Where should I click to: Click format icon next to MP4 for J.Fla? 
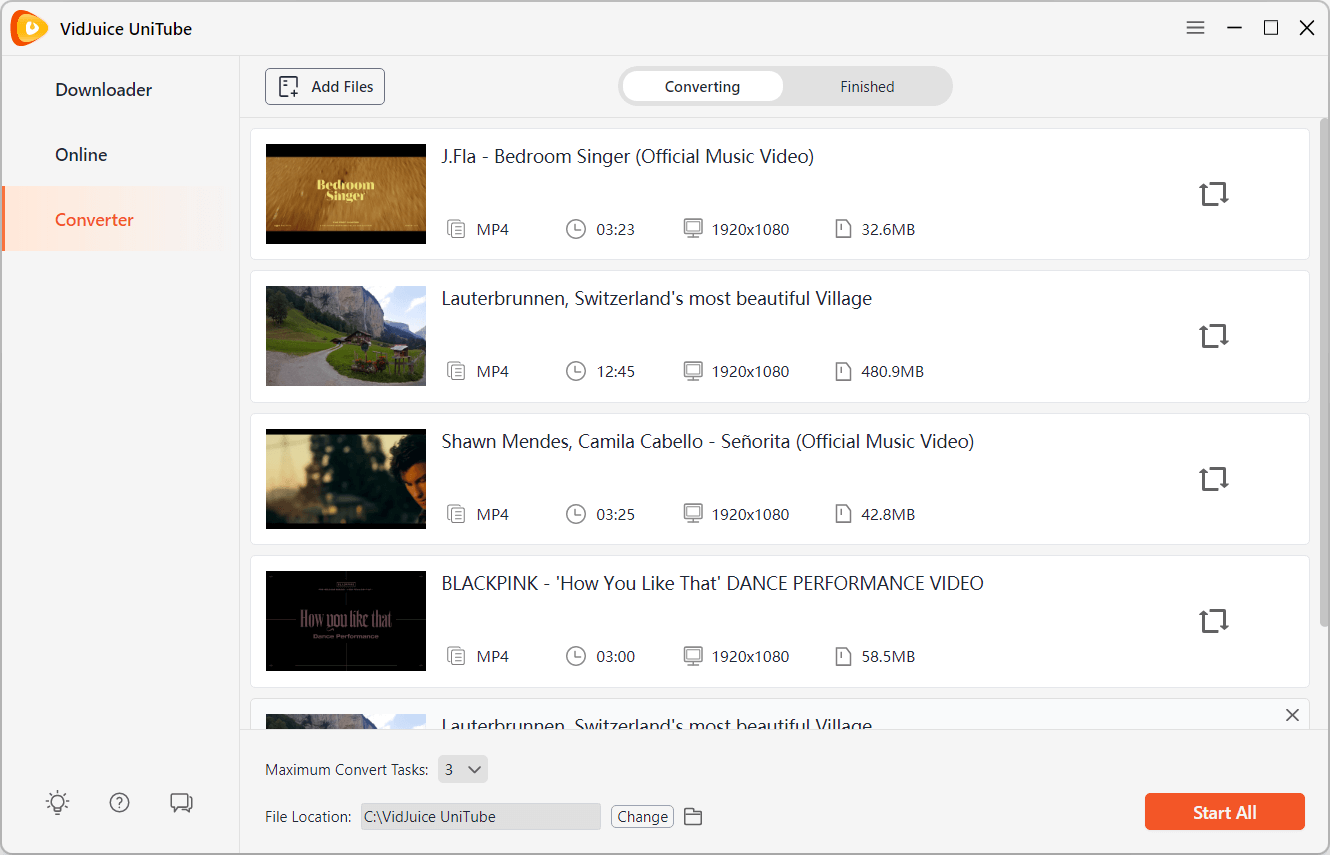(x=456, y=229)
